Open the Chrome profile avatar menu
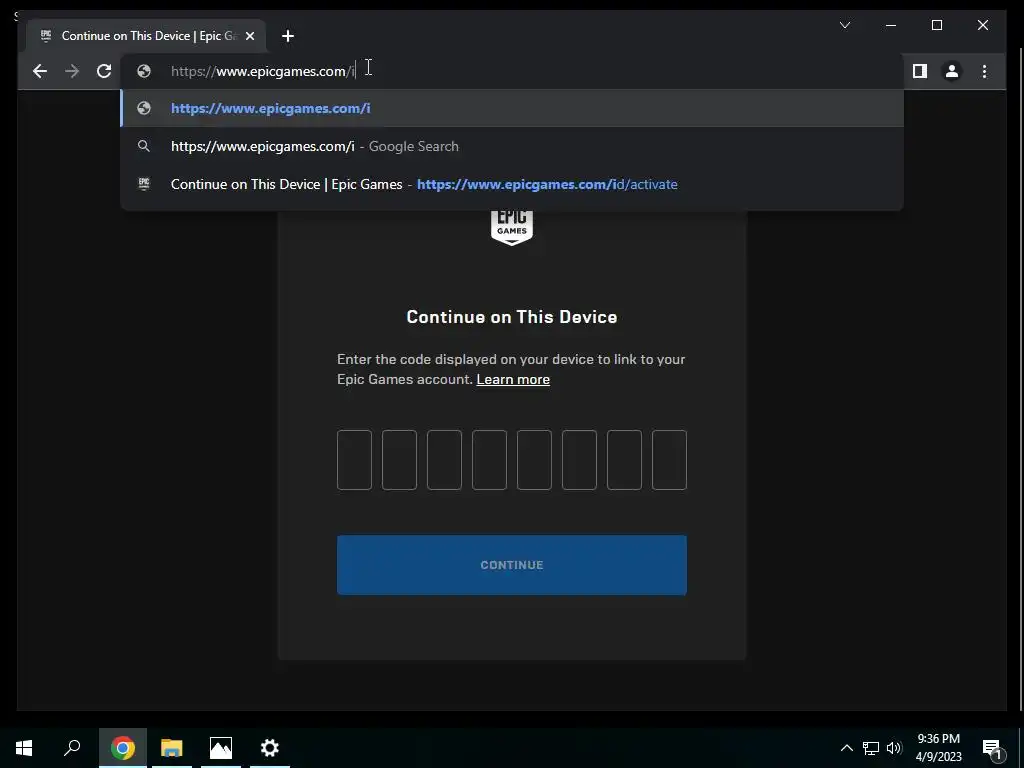The height and width of the screenshot is (768, 1024). point(952,71)
